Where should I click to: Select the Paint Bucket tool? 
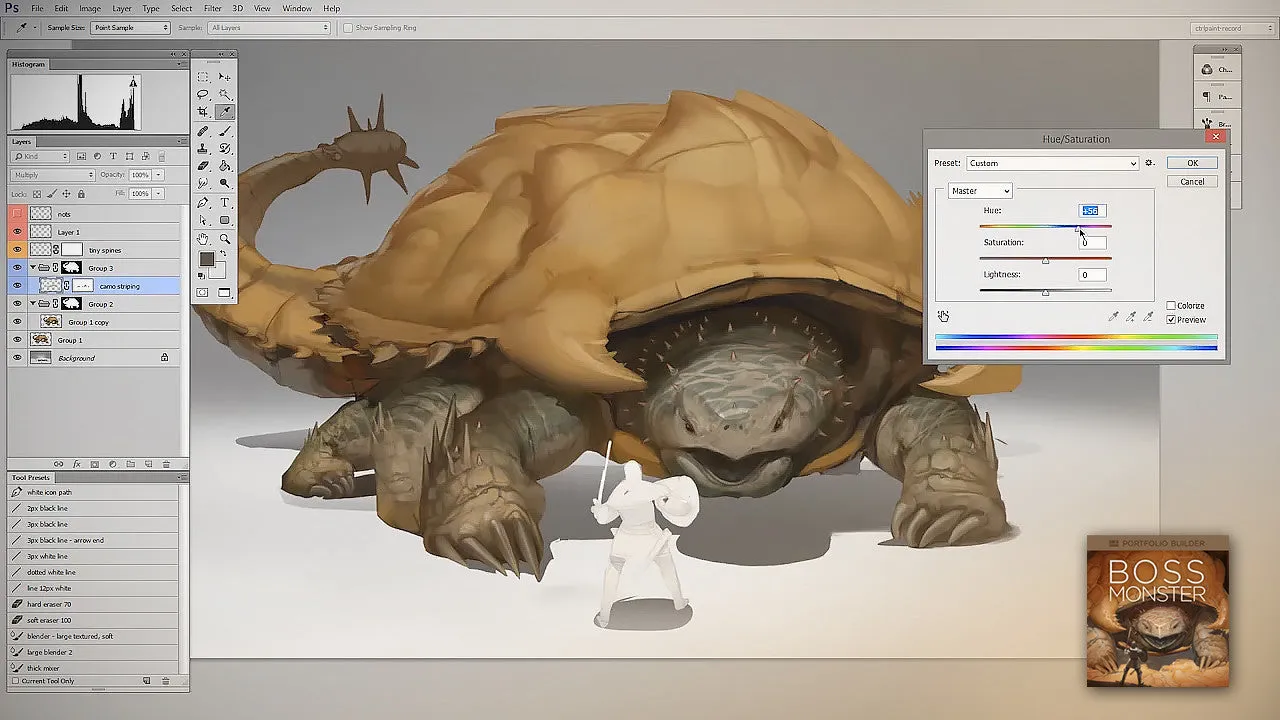(x=225, y=166)
